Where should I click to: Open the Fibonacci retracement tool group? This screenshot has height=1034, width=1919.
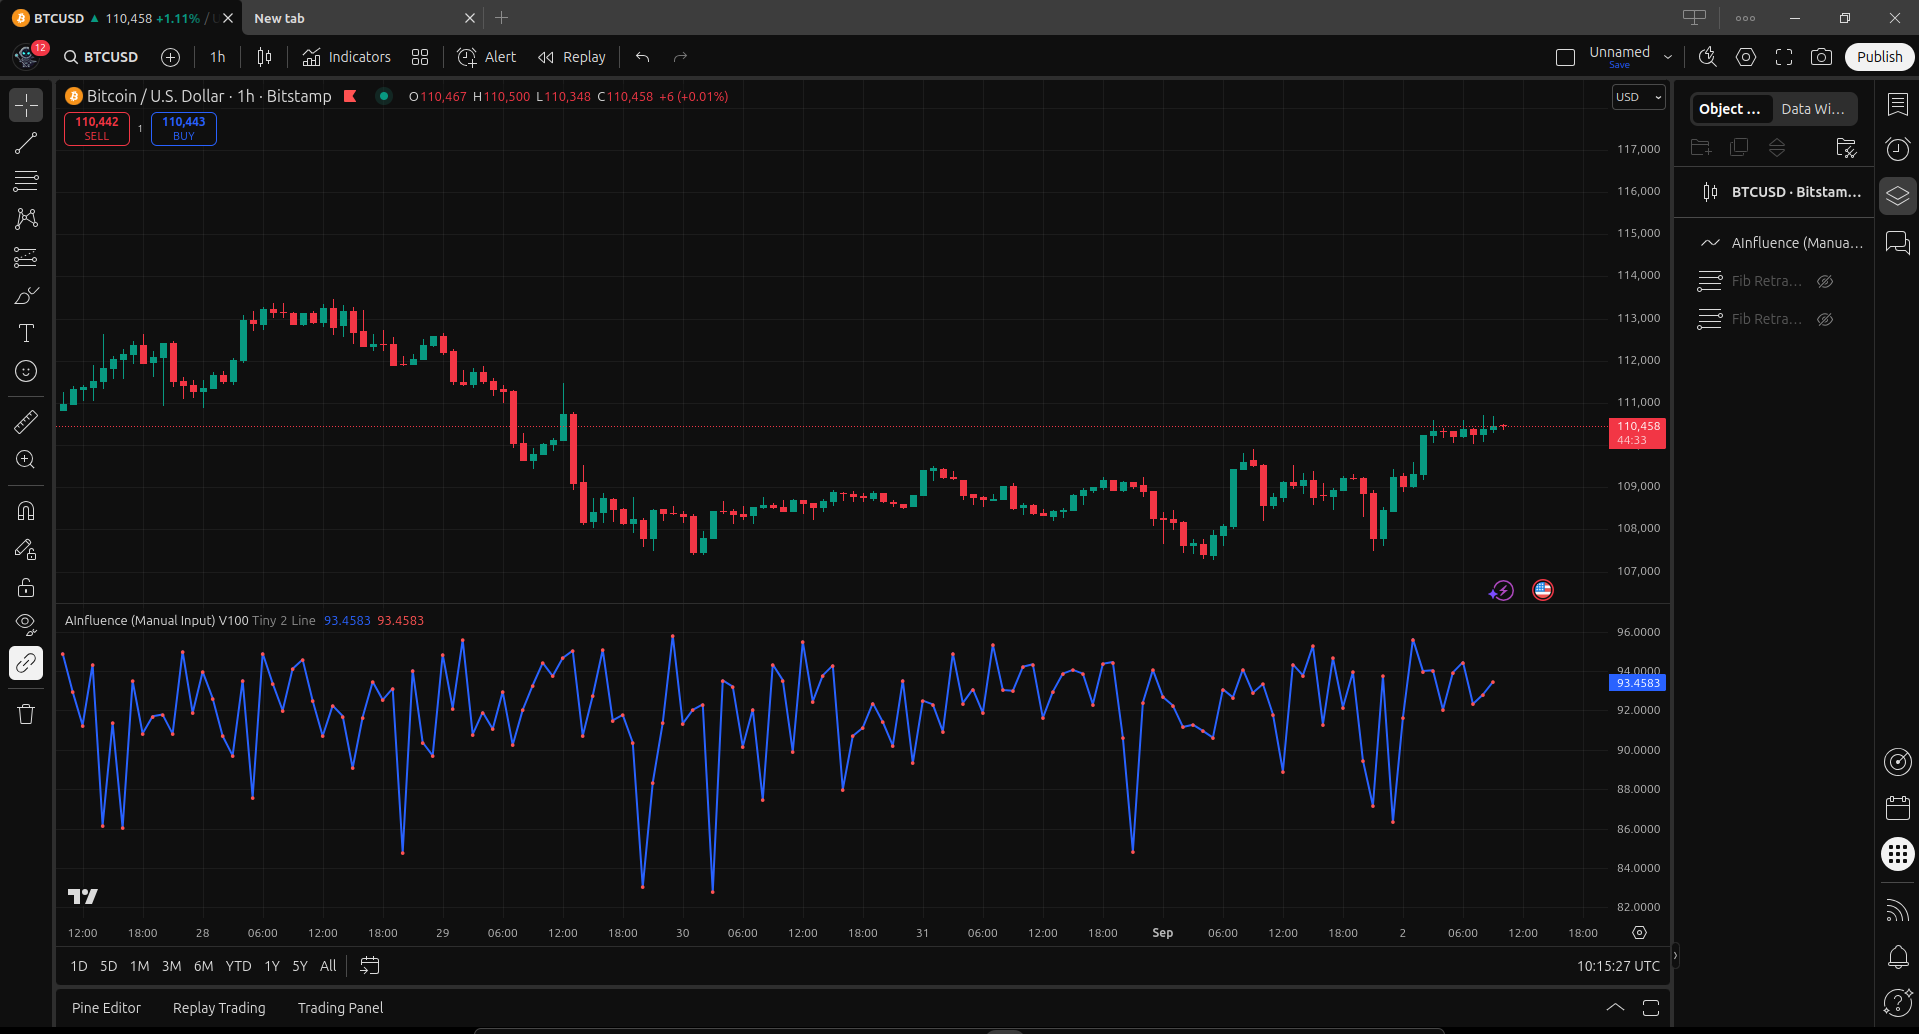point(26,181)
